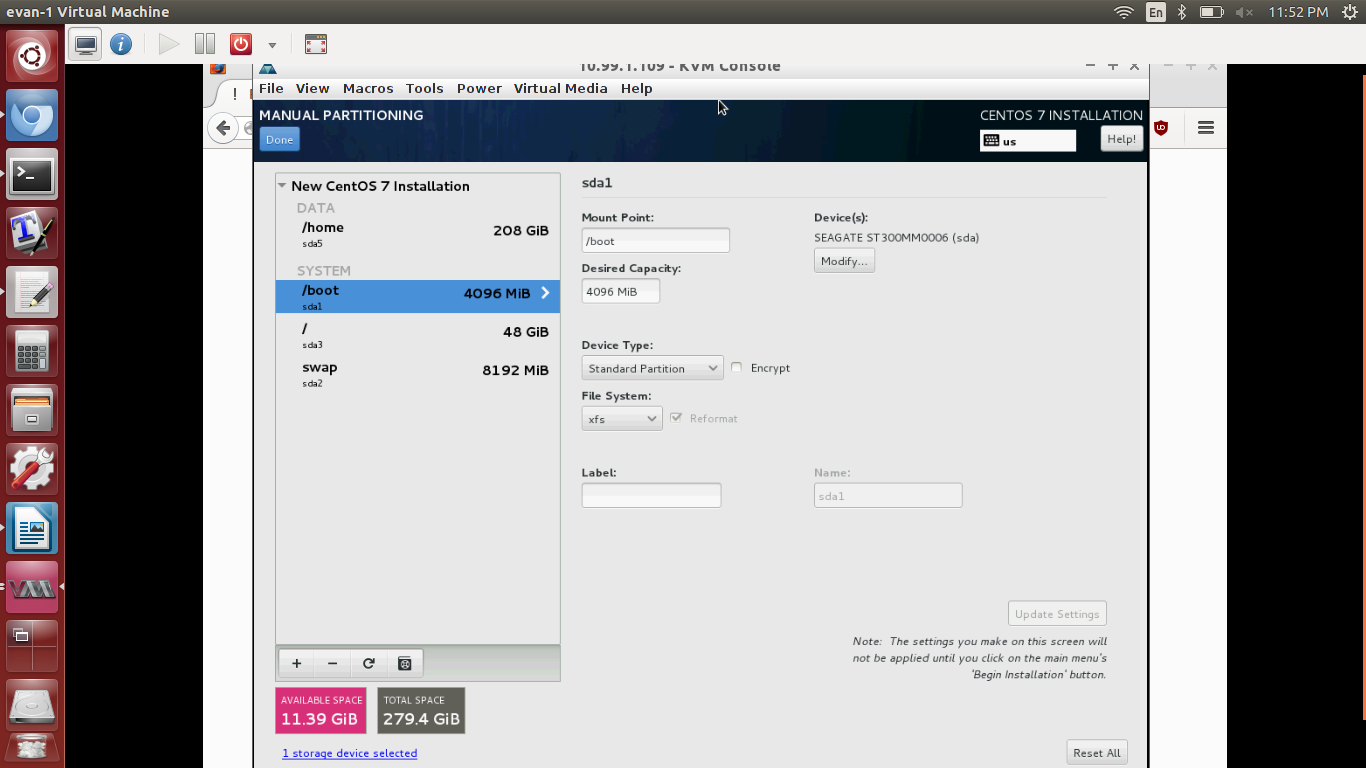Click the Modify... device button

pos(844,261)
